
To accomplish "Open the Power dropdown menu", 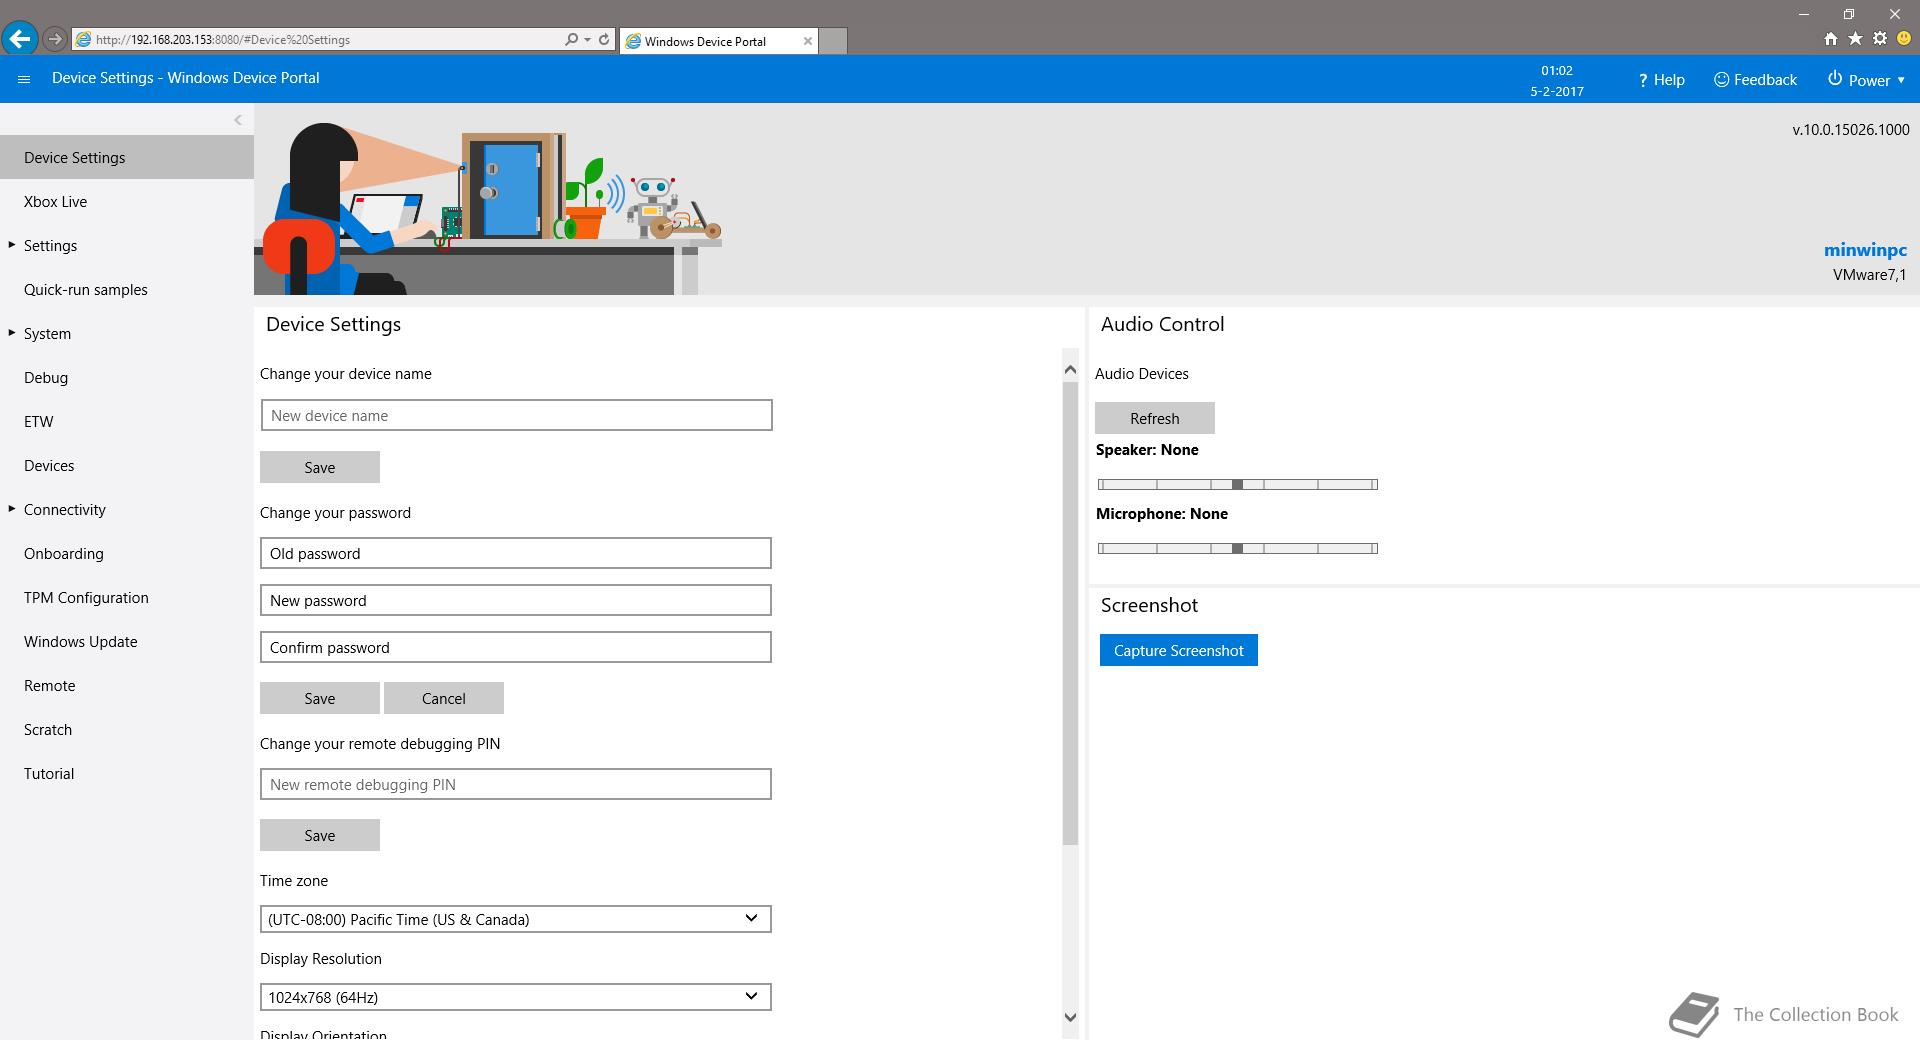I will (1866, 79).
